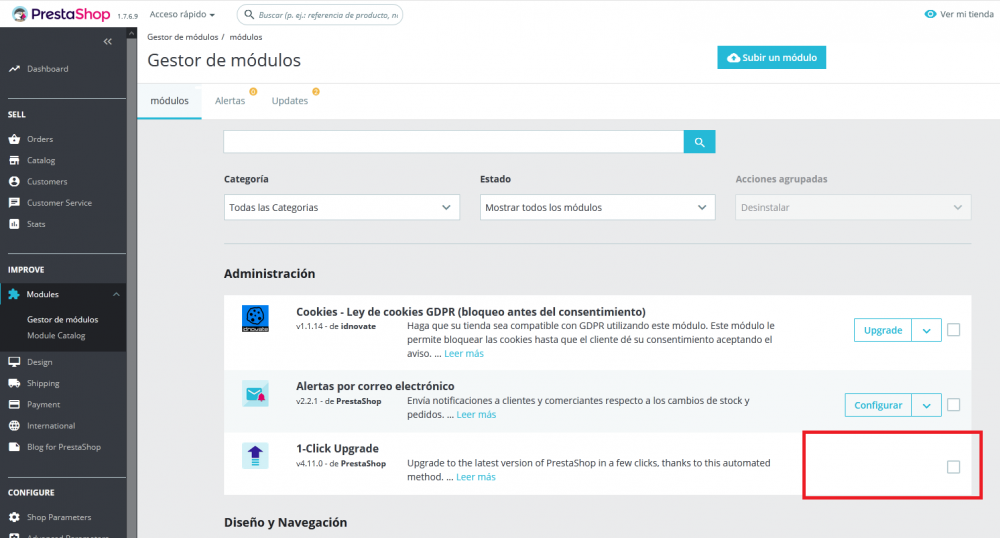Click Configurar for Alertas por correo electrónico
Screen dimensions: 1000x538
878,405
